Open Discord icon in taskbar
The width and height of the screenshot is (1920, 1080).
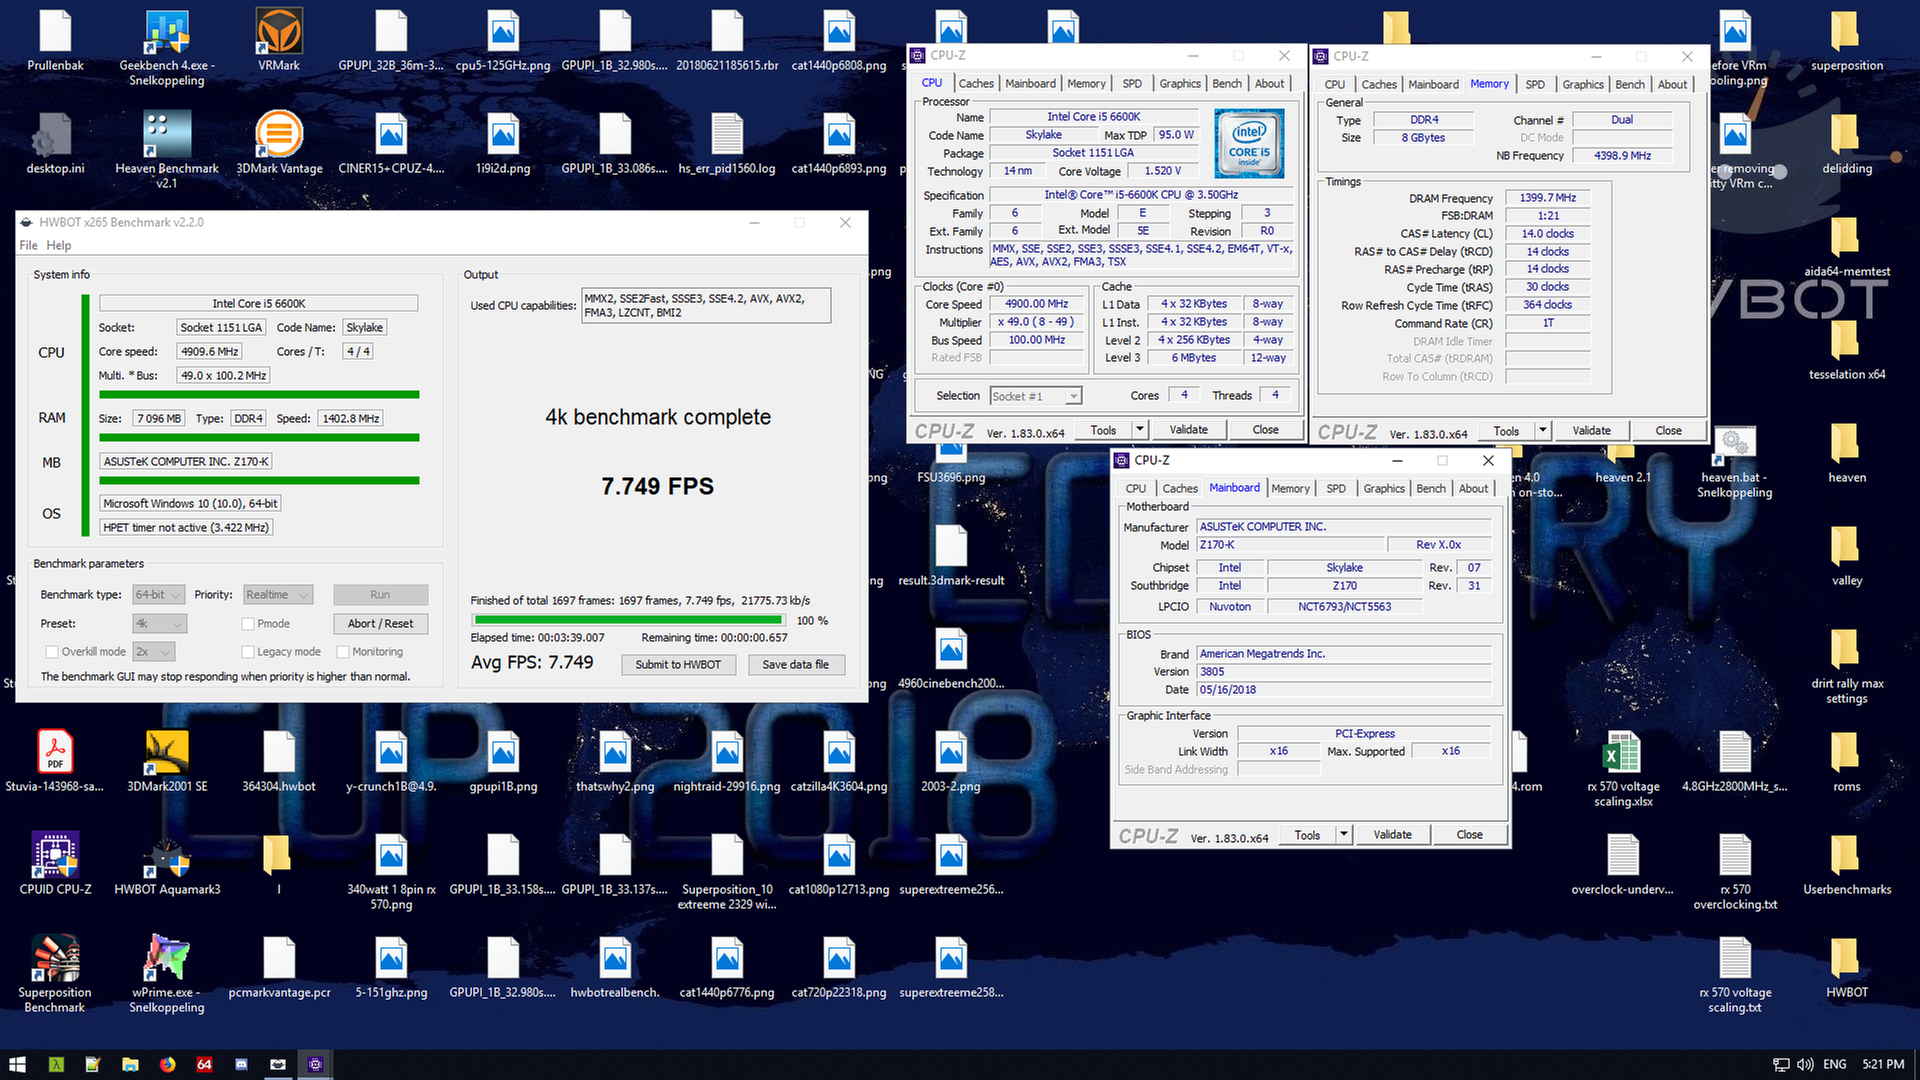[x=241, y=1064]
